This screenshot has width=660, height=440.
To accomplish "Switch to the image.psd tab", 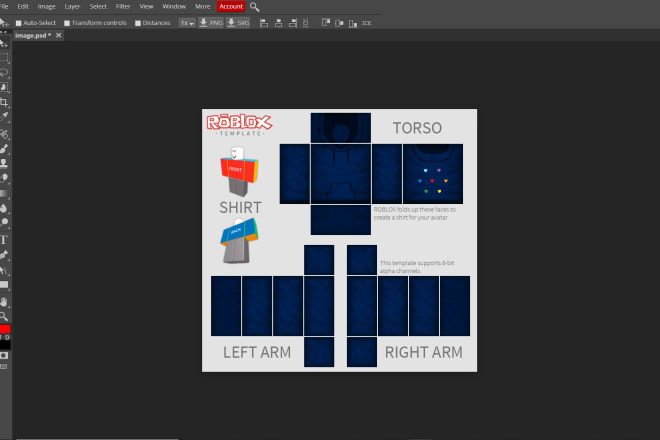I will (33, 35).
